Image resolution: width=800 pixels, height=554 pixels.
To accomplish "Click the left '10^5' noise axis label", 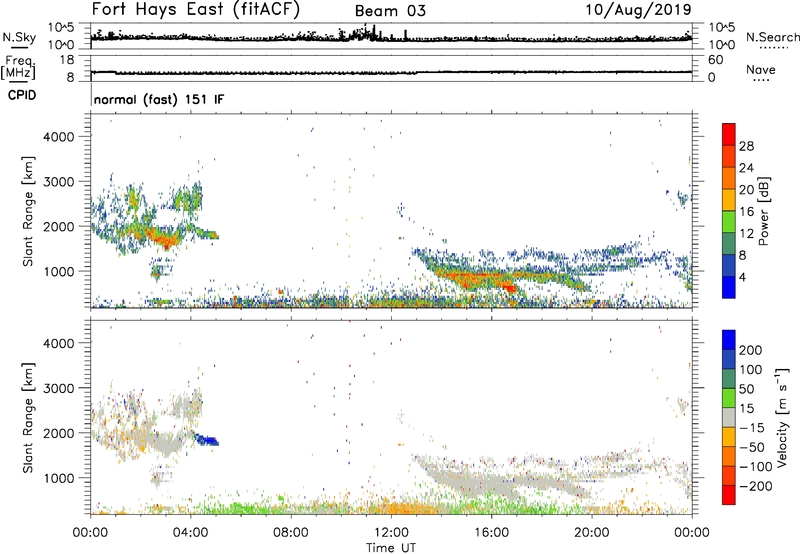I will pos(61,28).
